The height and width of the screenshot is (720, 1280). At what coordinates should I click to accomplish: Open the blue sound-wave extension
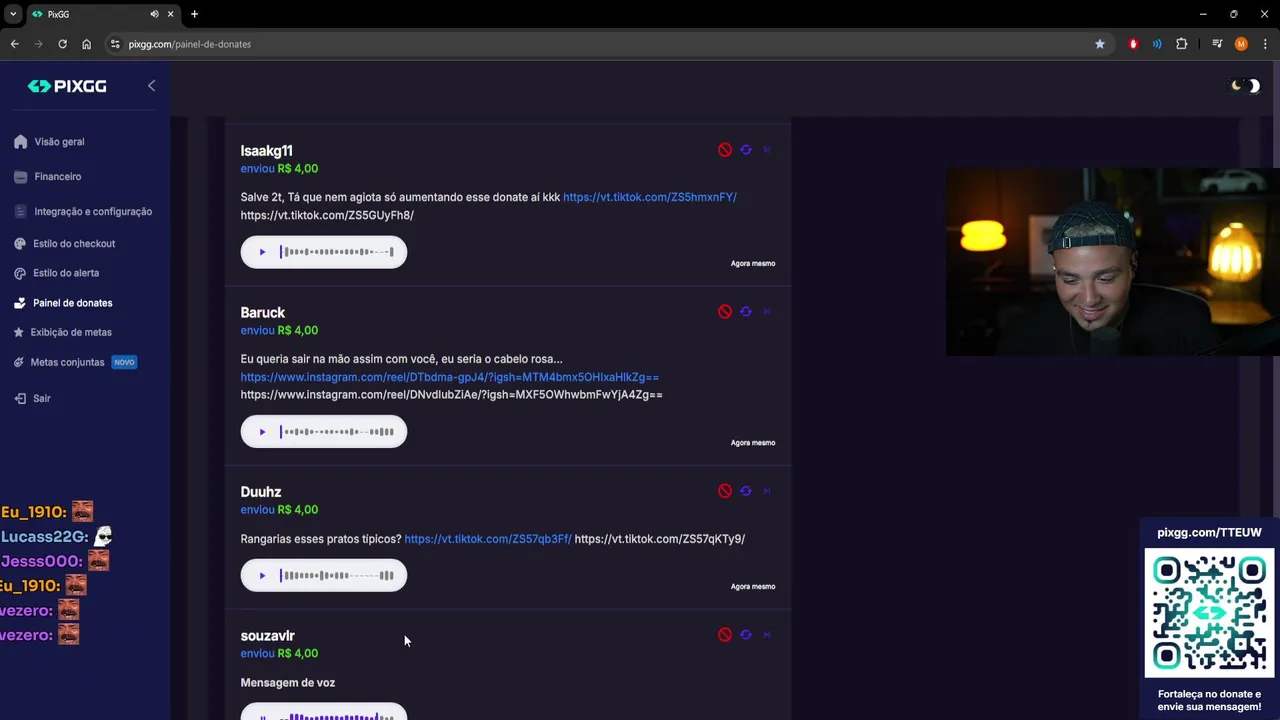tap(1157, 44)
